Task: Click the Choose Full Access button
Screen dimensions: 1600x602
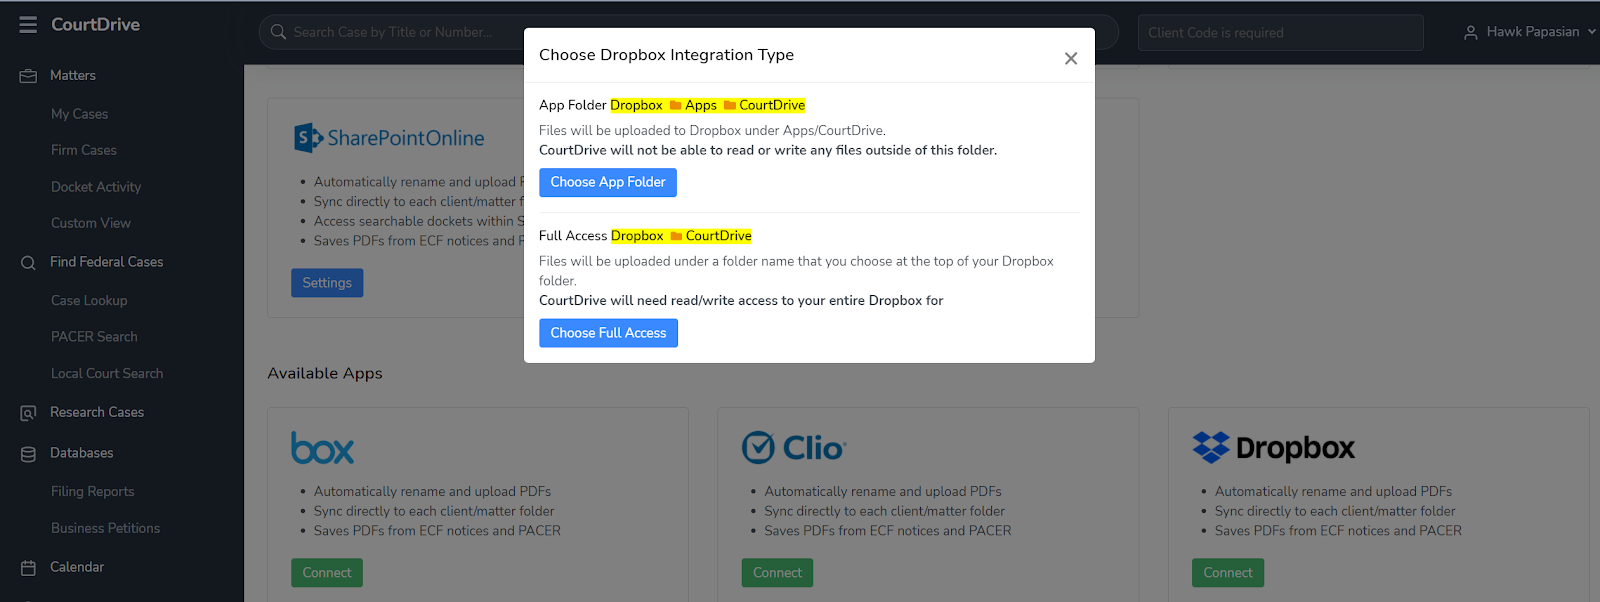Action: point(608,333)
